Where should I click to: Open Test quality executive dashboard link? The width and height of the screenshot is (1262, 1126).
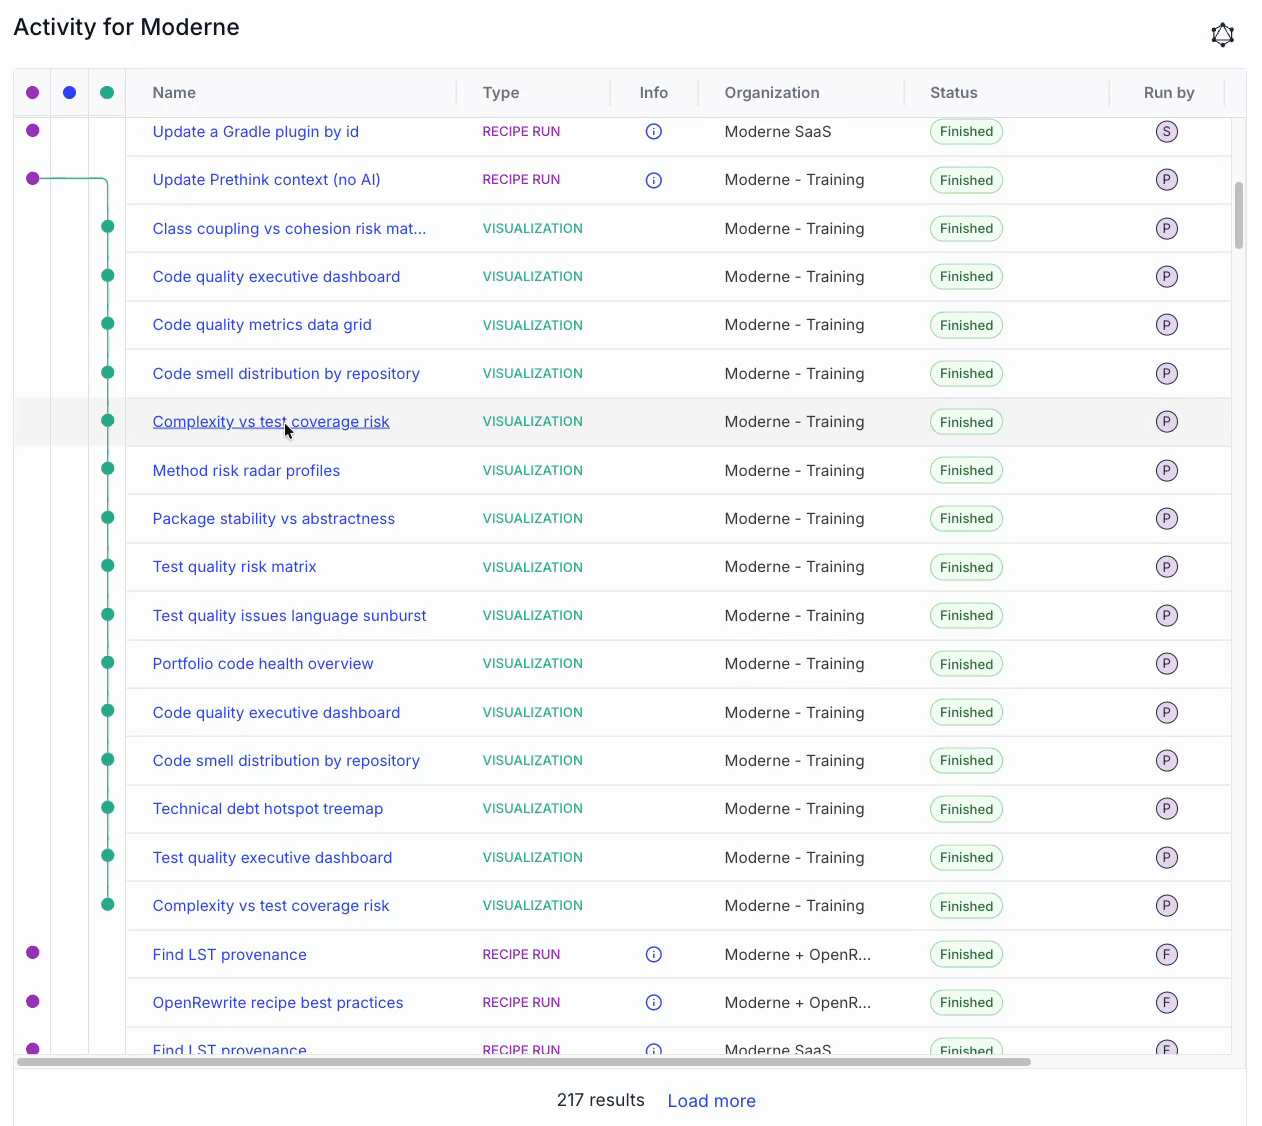(x=272, y=857)
